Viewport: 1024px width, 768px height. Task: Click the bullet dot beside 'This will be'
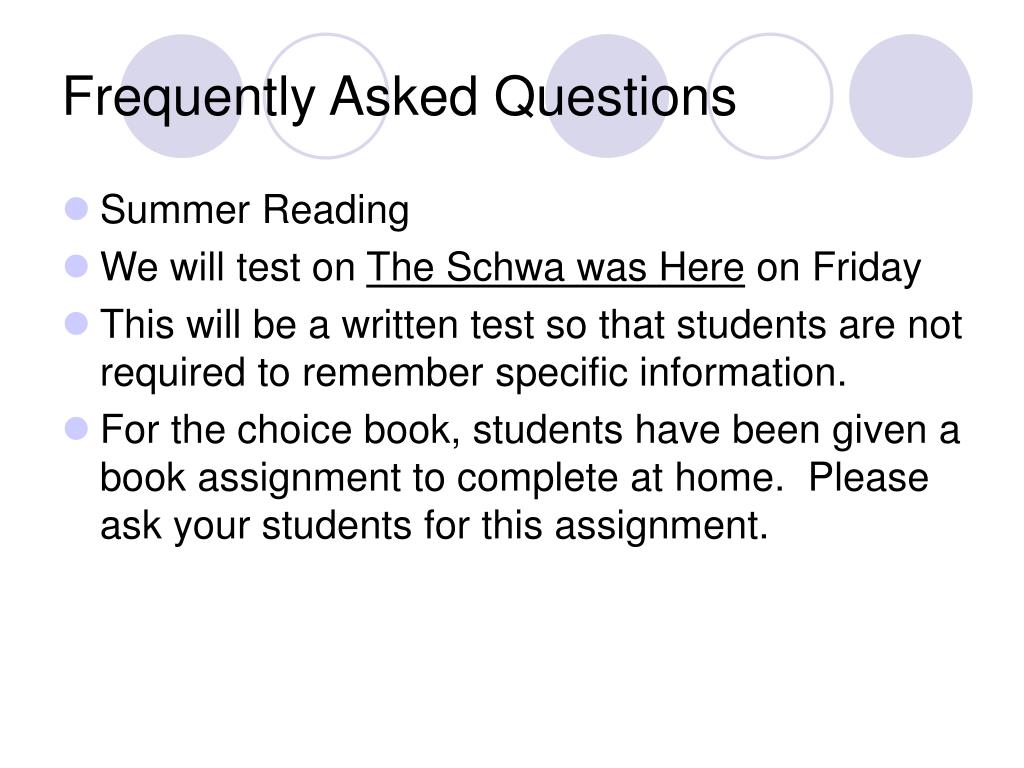point(77,323)
